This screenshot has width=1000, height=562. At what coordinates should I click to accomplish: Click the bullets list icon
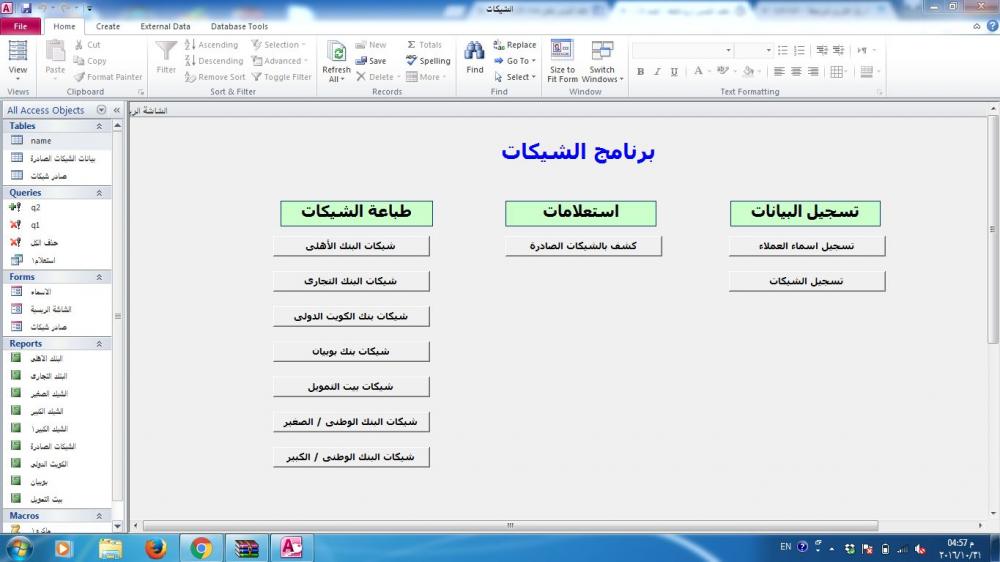tap(783, 50)
